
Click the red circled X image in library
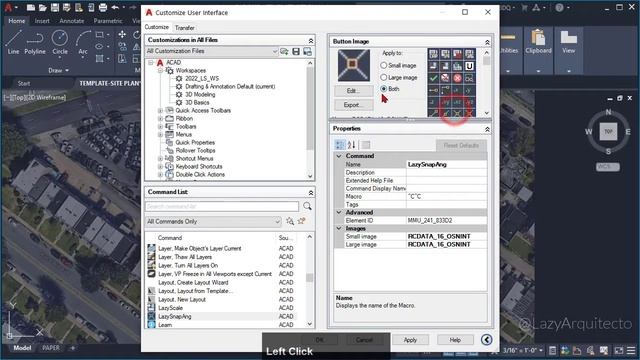[458, 78]
